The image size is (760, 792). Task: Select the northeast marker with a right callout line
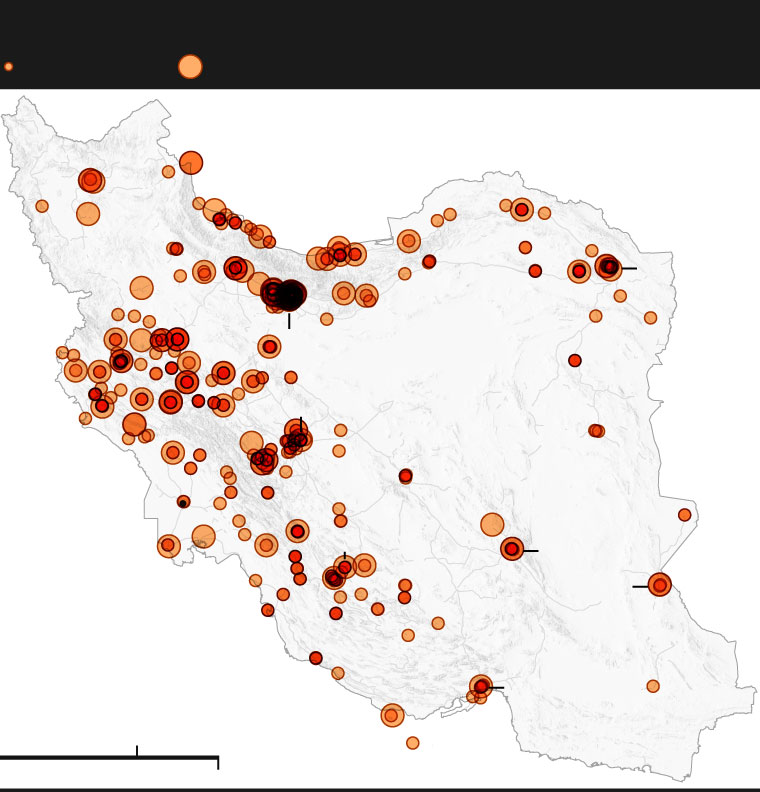[x=608, y=267]
